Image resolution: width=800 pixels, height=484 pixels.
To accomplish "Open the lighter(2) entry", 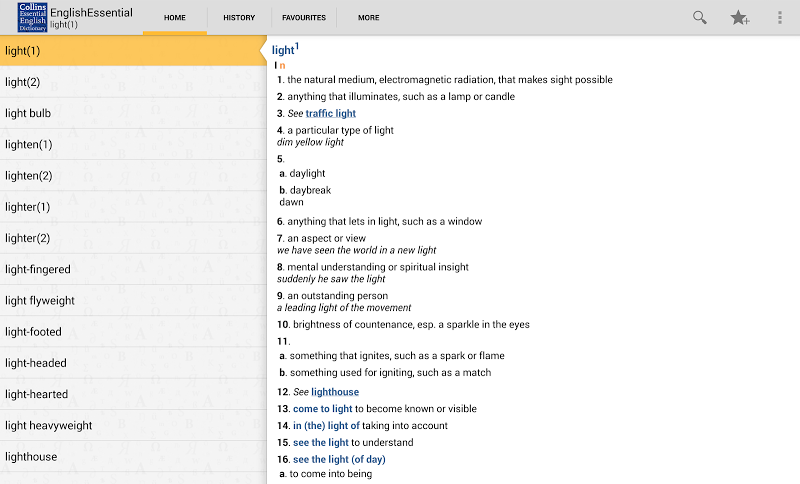I will pos(133,238).
